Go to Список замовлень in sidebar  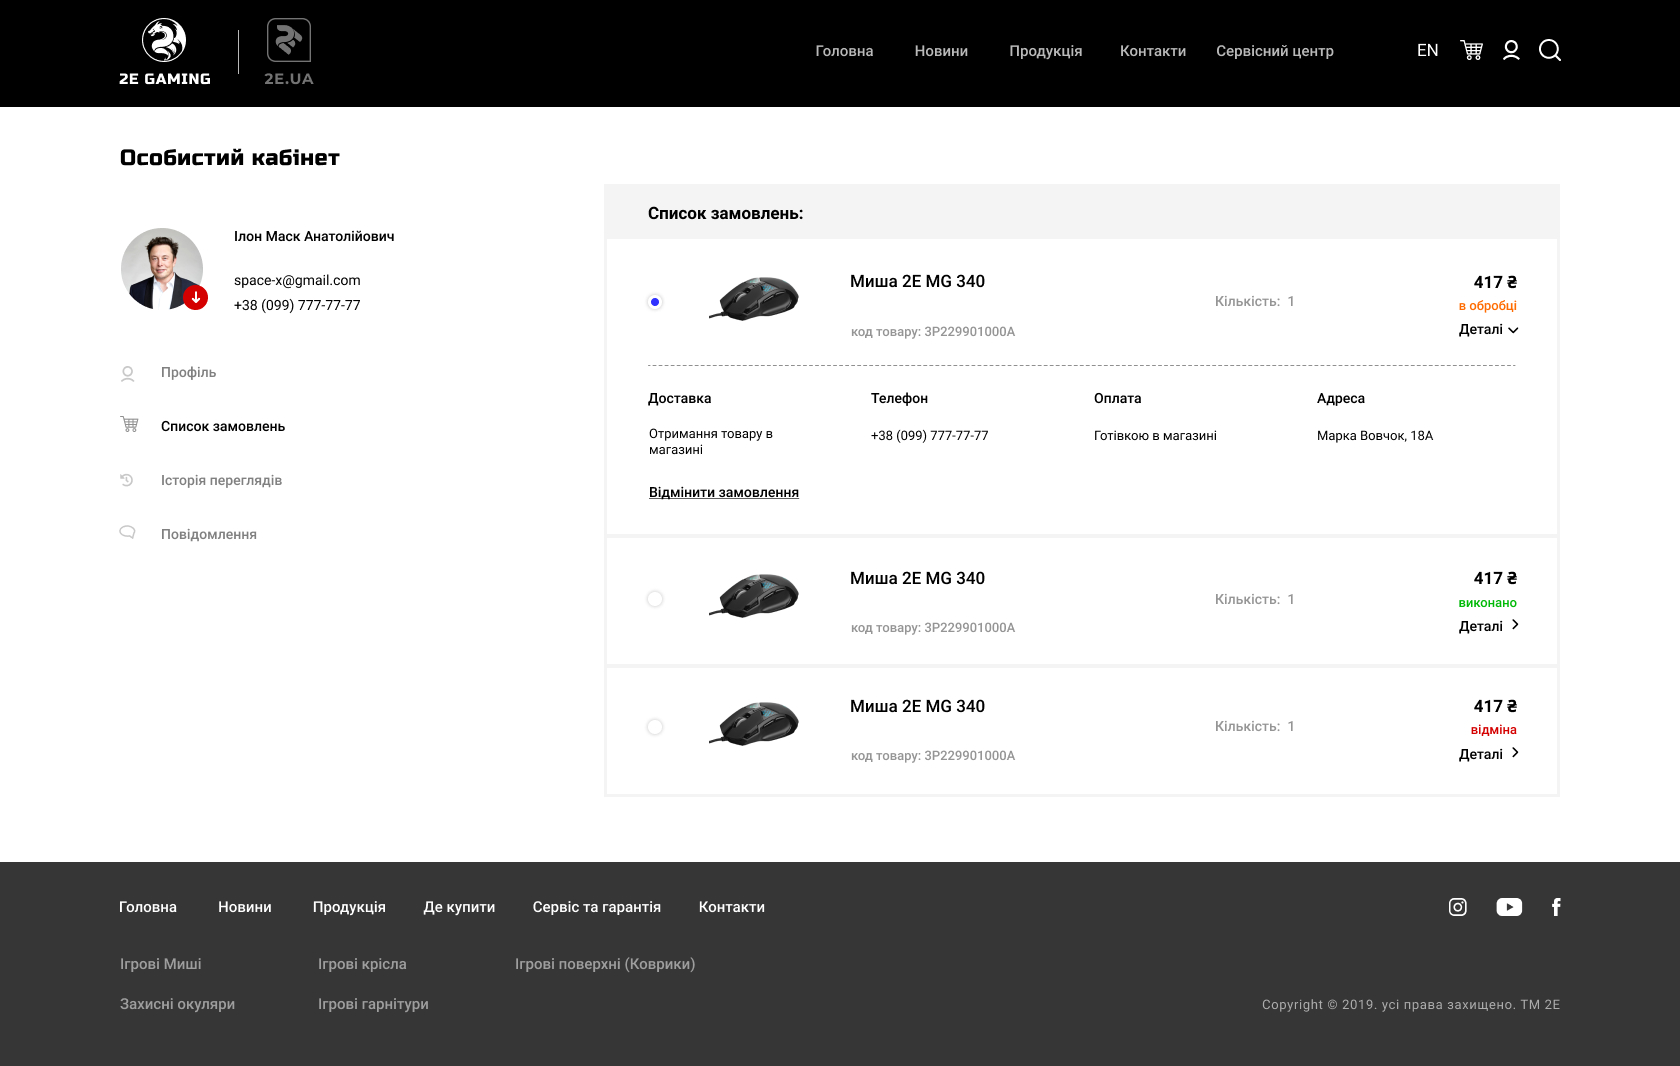click(223, 426)
